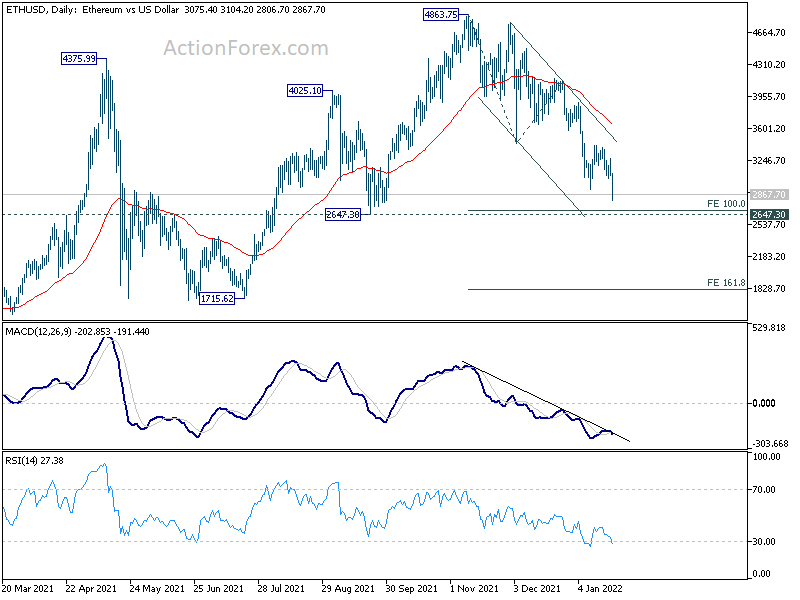Click the current price tag 2867.70

click(768, 194)
